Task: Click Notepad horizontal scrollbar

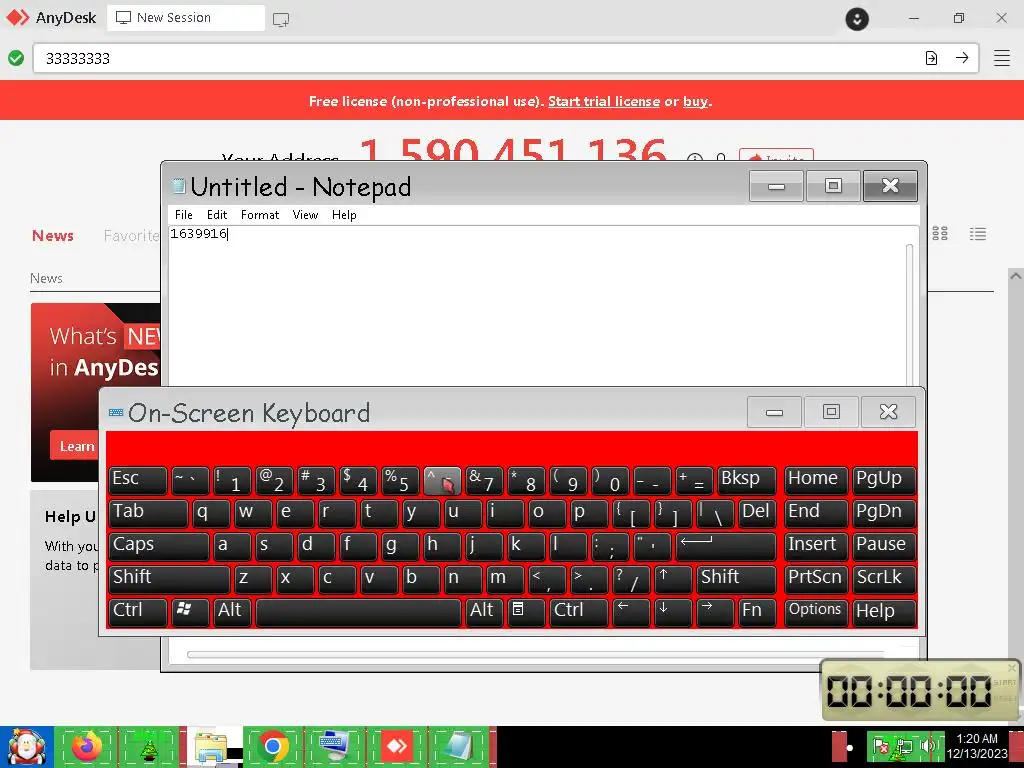Action: (x=536, y=654)
